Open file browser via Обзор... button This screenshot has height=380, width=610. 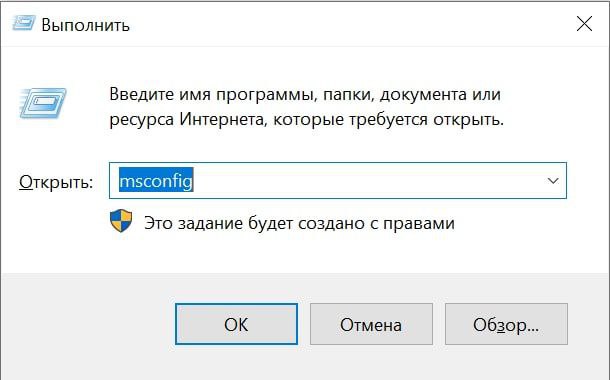point(506,324)
